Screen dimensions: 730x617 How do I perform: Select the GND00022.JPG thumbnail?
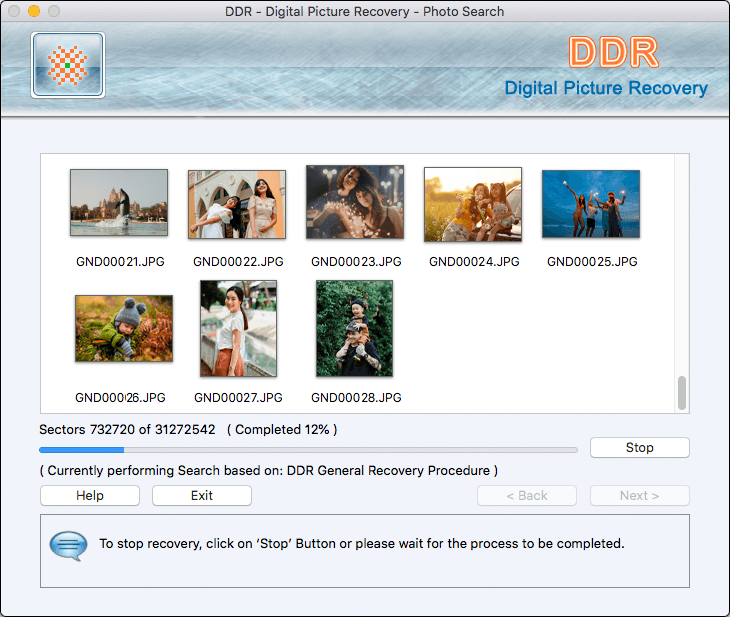[x=237, y=204]
